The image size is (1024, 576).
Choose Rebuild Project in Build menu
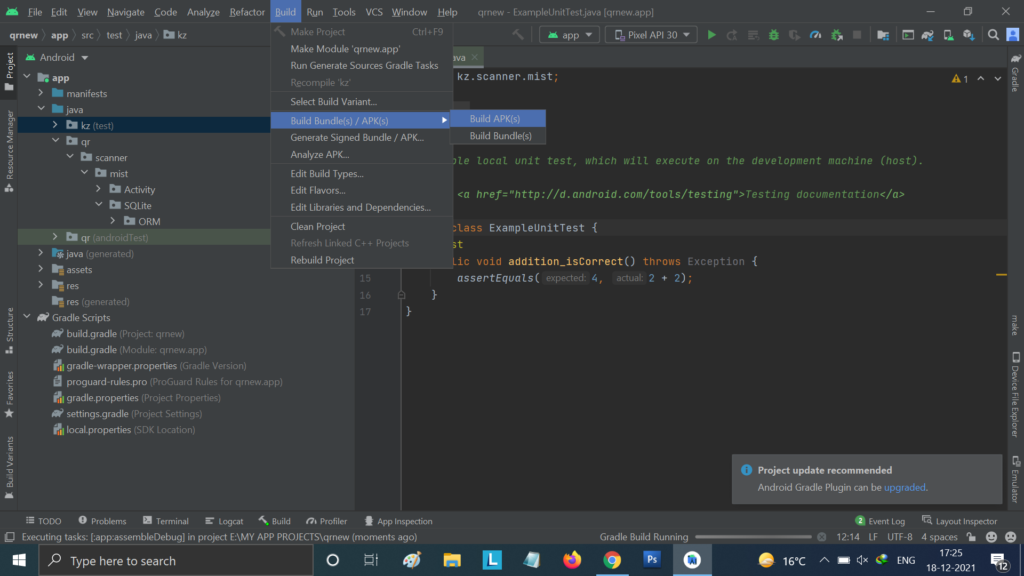click(x=362, y=260)
